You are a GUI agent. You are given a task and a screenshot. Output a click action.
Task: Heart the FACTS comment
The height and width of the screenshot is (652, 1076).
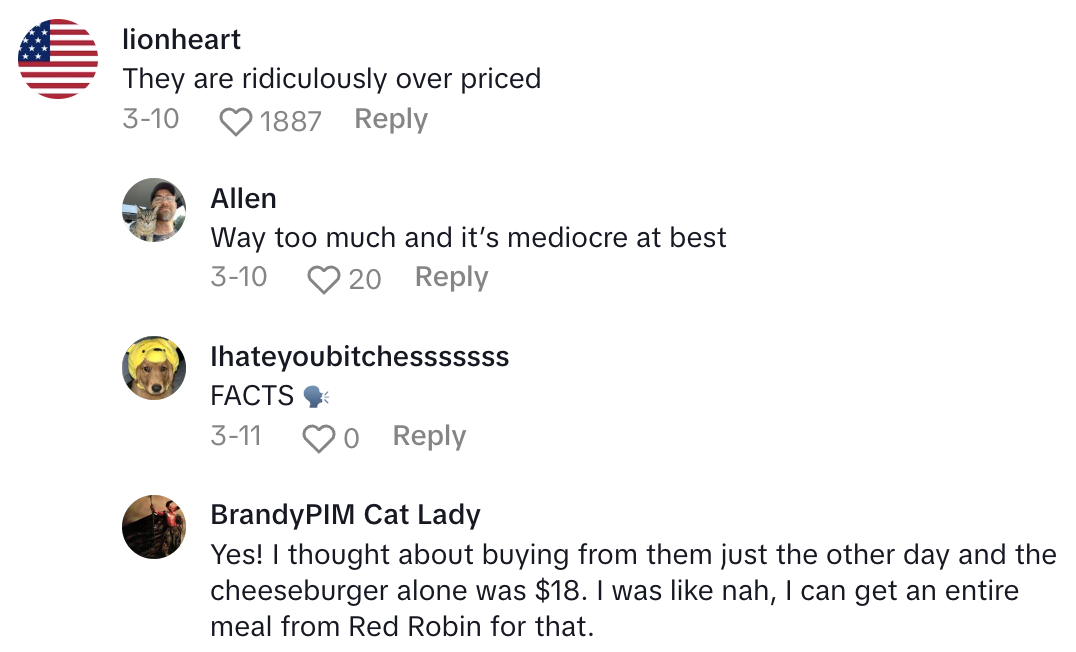319,438
